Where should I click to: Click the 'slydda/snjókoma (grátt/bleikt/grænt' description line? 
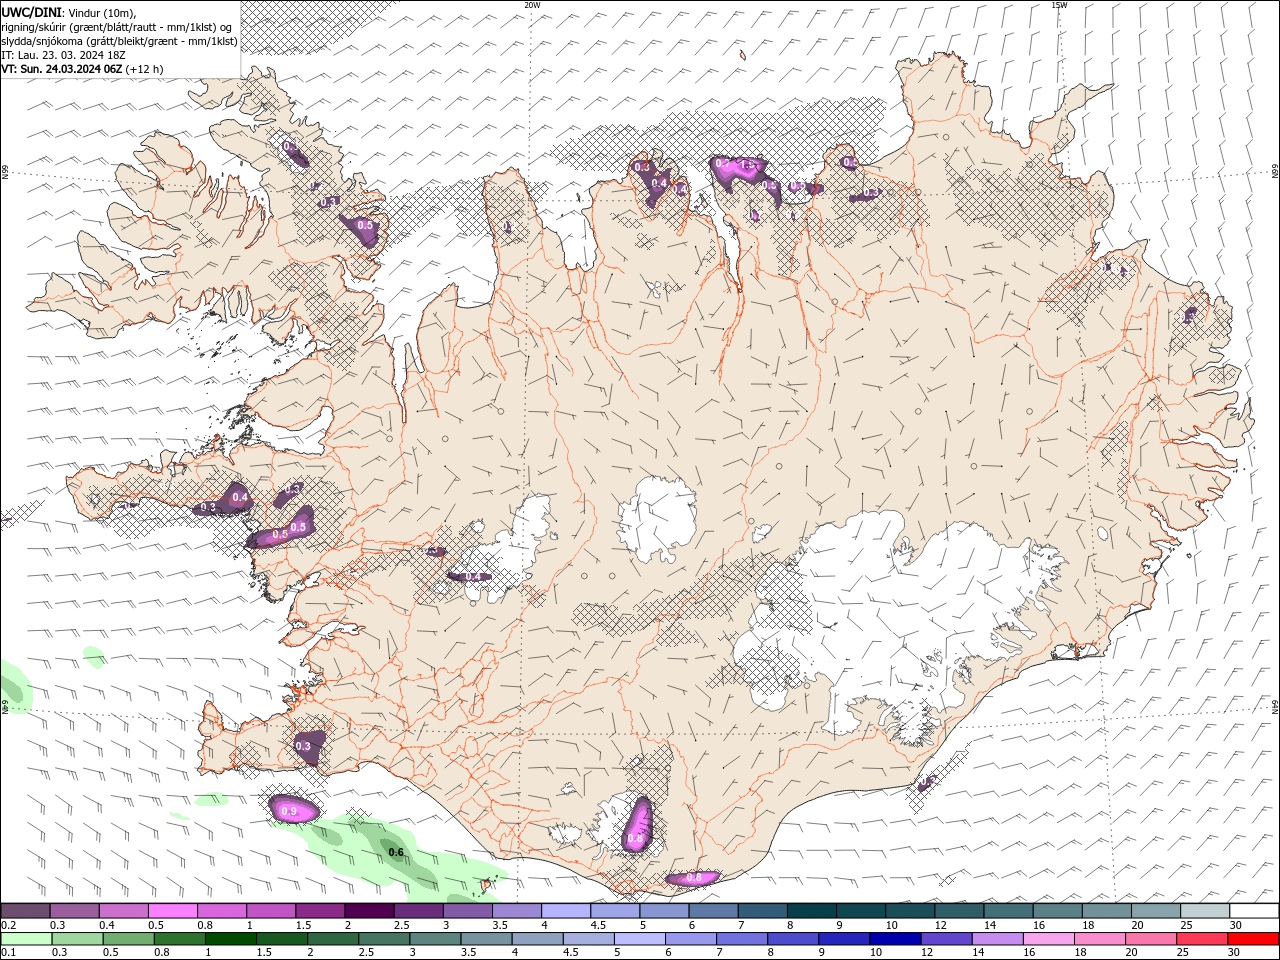[120, 41]
